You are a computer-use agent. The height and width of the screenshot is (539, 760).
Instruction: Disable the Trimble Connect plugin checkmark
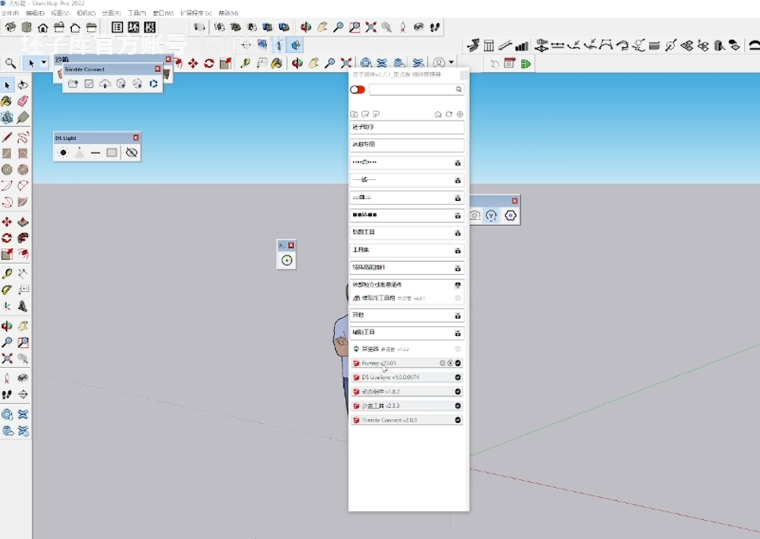pos(457,420)
